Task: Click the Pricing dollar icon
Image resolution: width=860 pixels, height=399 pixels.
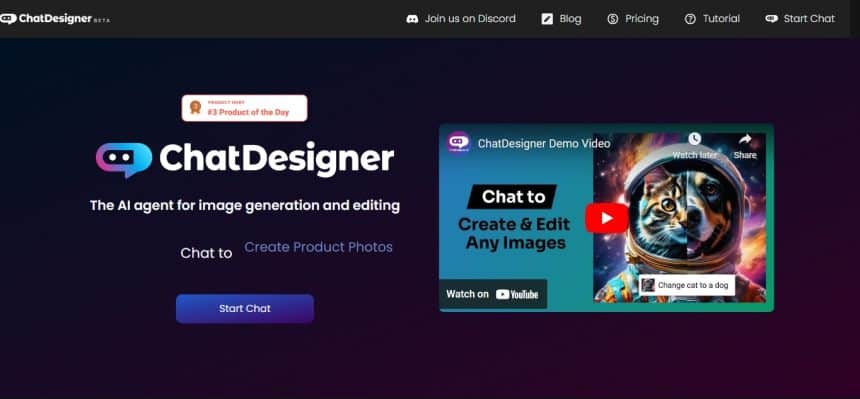Action: coord(613,19)
